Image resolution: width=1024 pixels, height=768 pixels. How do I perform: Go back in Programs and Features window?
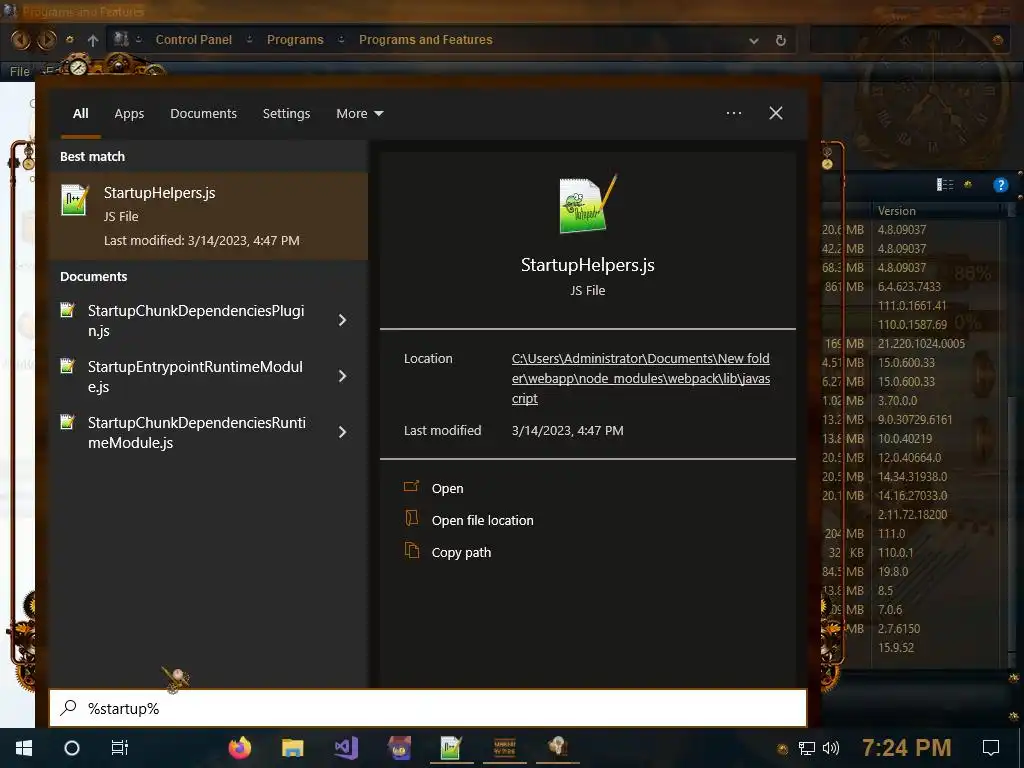[21, 40]
